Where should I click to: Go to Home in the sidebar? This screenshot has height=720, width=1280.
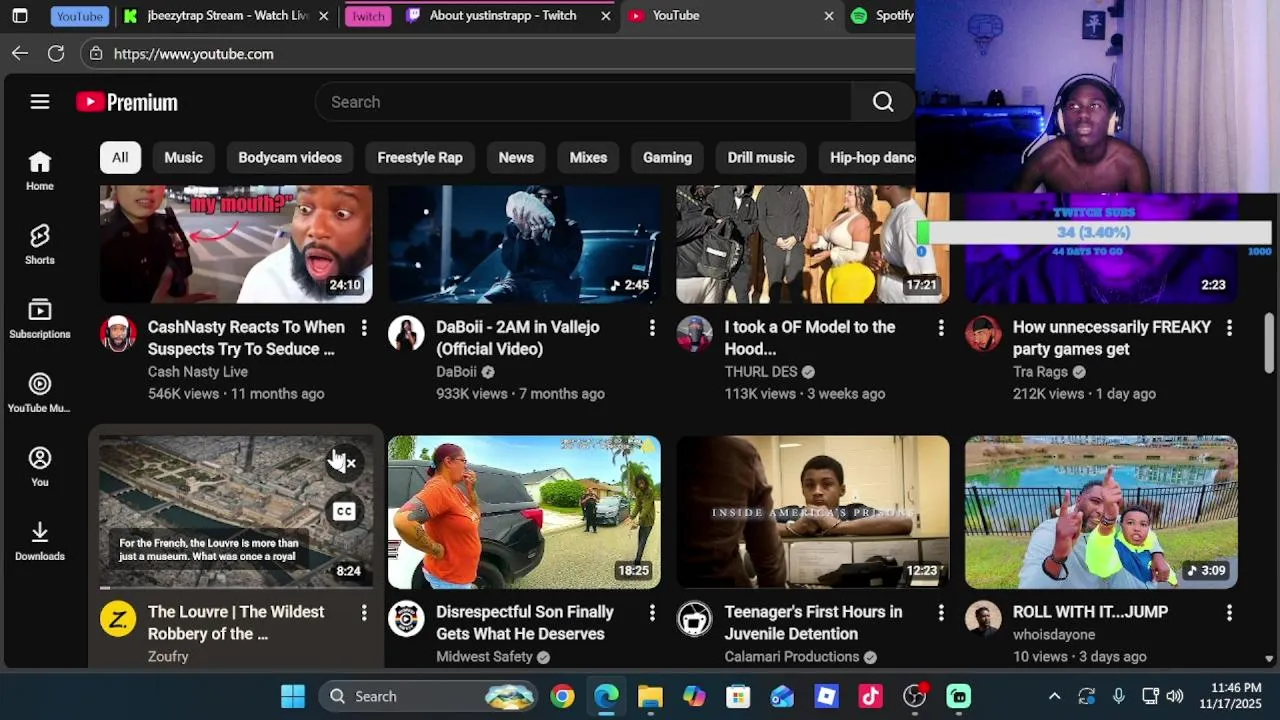tap(40, 171)
